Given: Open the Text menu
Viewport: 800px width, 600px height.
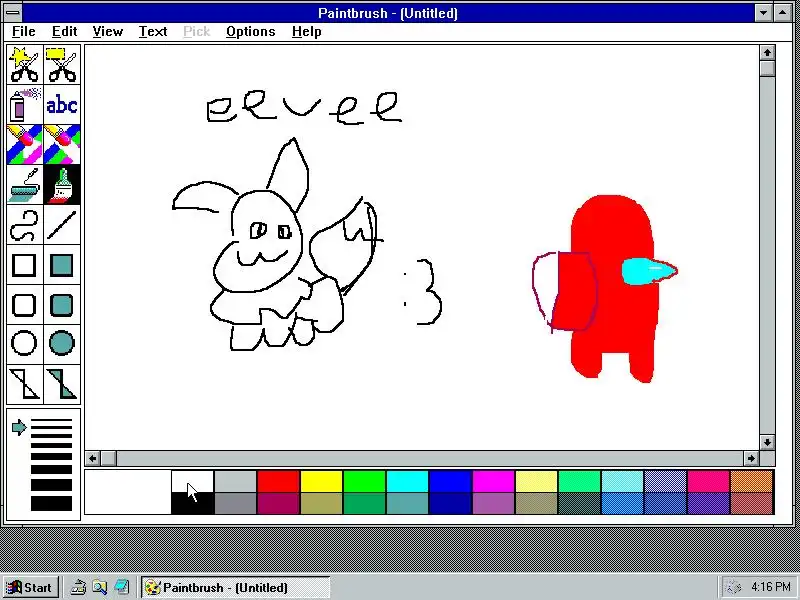Looking at the screenshot, I should pyautogui.click(x=153, y=32).
